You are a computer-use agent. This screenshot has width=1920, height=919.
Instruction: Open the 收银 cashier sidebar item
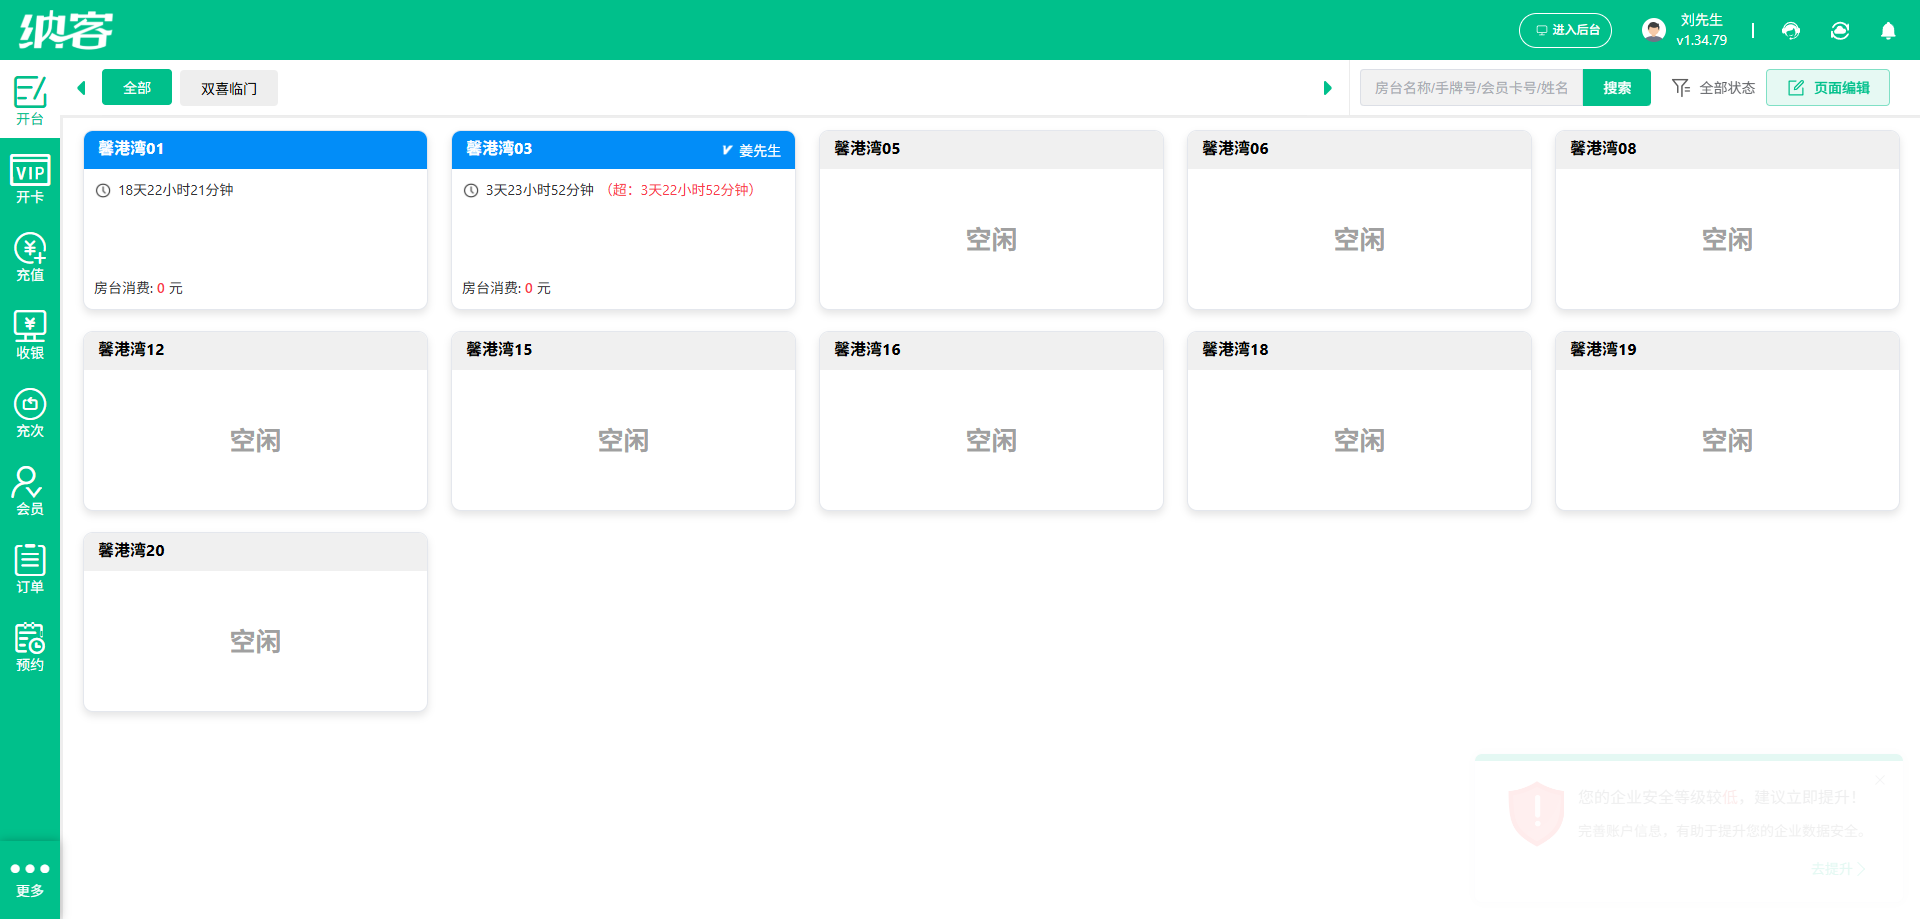pos(30,334)
